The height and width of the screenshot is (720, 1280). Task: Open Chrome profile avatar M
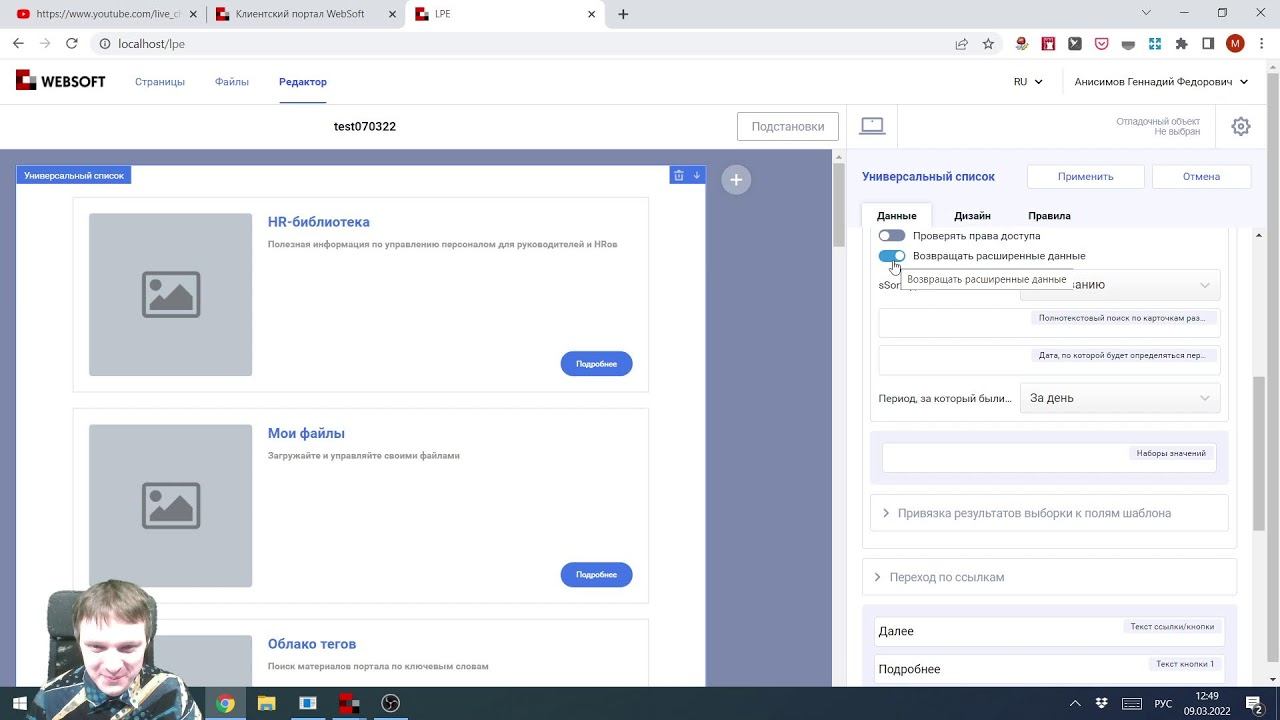[1235, 43]
